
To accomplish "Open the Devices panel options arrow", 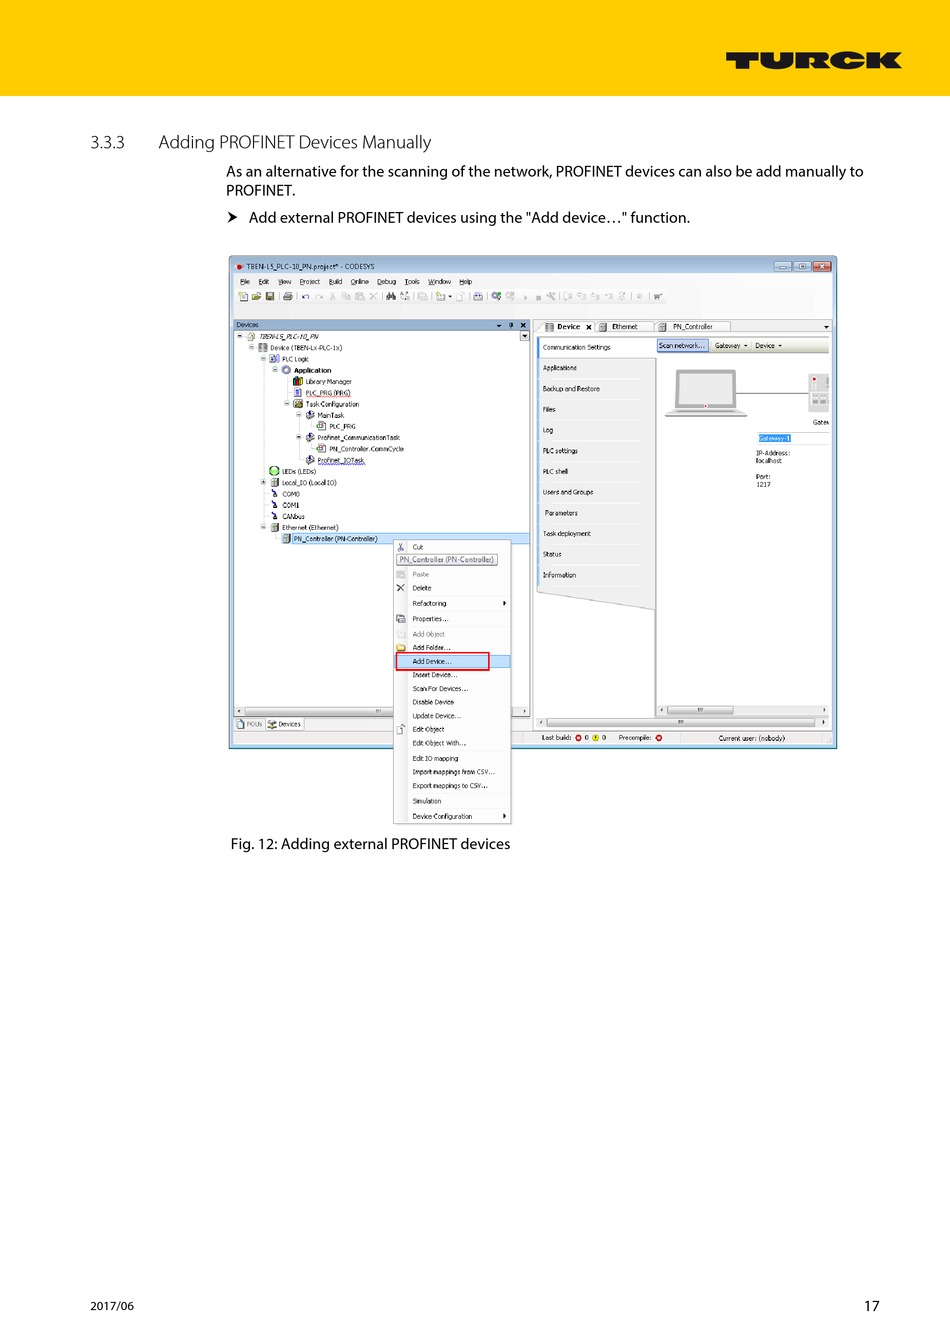I will [x=499, y=325].
